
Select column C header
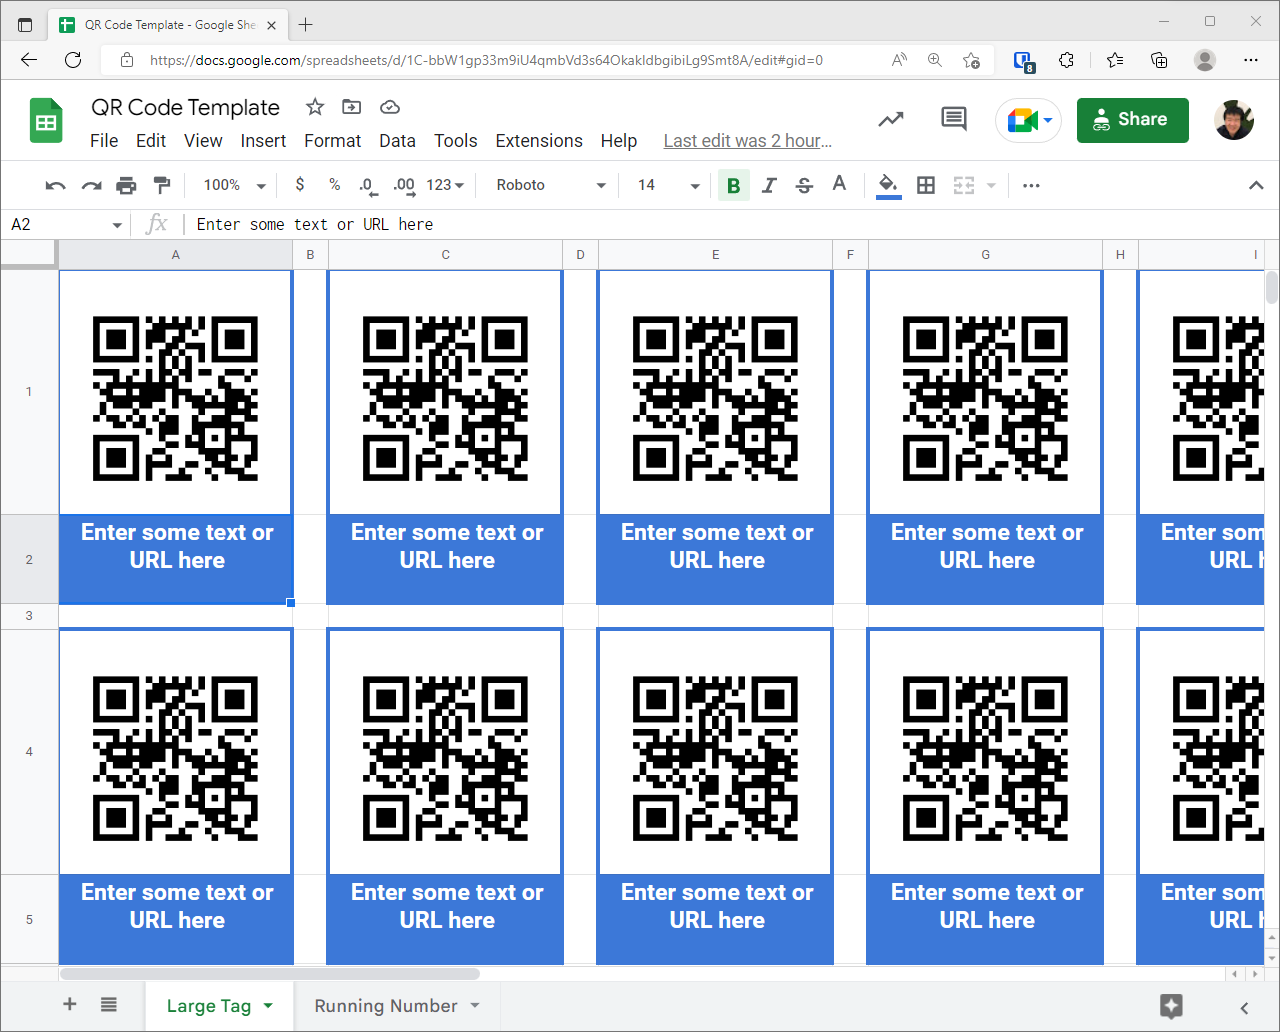click(445, 255)
